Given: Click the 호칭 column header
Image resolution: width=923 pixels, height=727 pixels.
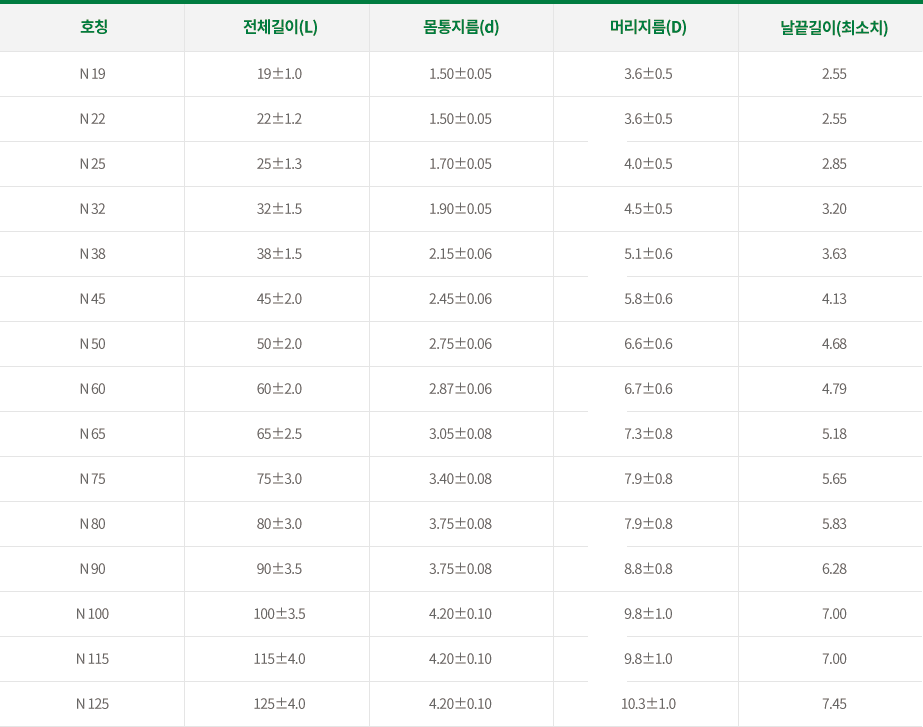Looking at the screenshot, I should (x=94, y=27).
